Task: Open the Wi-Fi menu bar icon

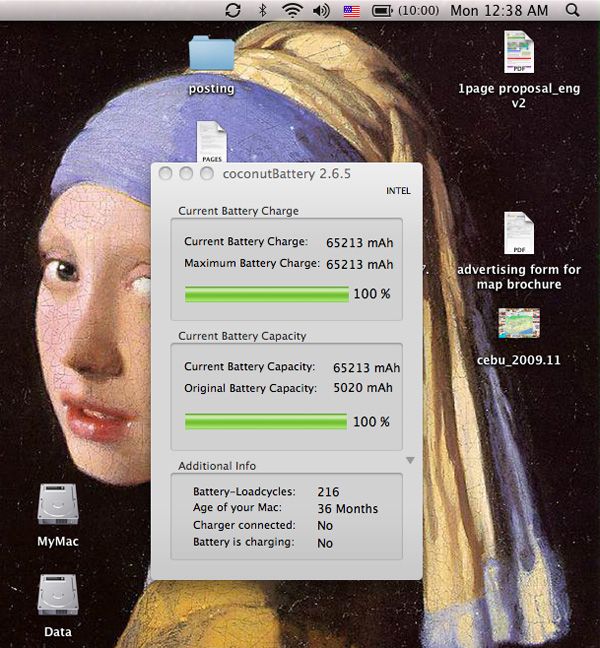Action: point(292,10)
